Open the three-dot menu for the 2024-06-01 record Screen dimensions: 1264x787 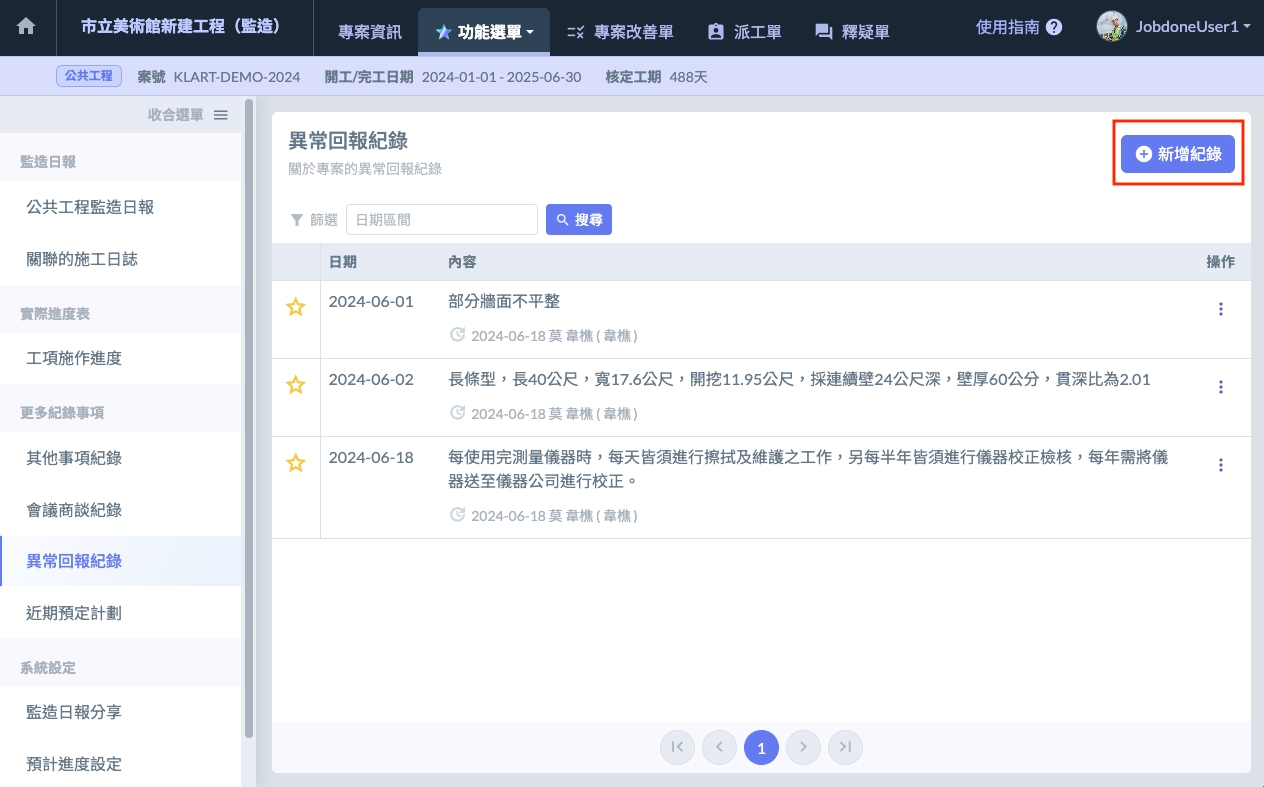(1220, 309)
